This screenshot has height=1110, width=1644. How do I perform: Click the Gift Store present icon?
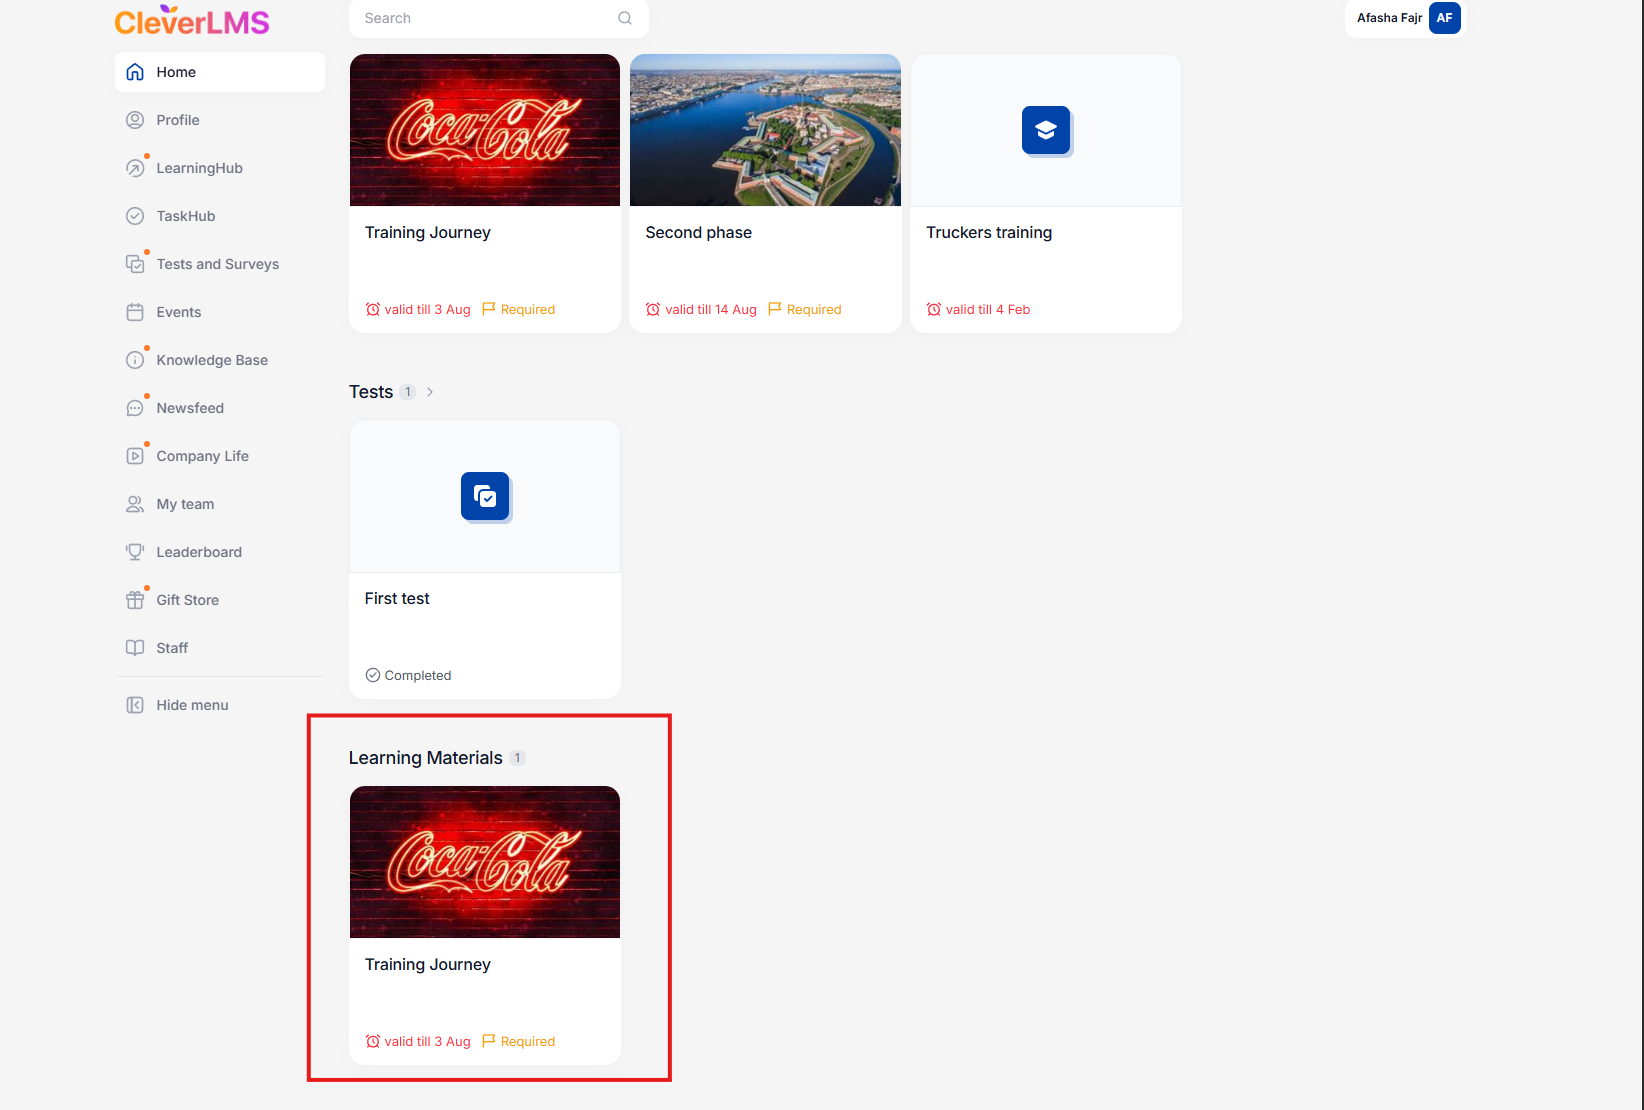tap(135, 600)
